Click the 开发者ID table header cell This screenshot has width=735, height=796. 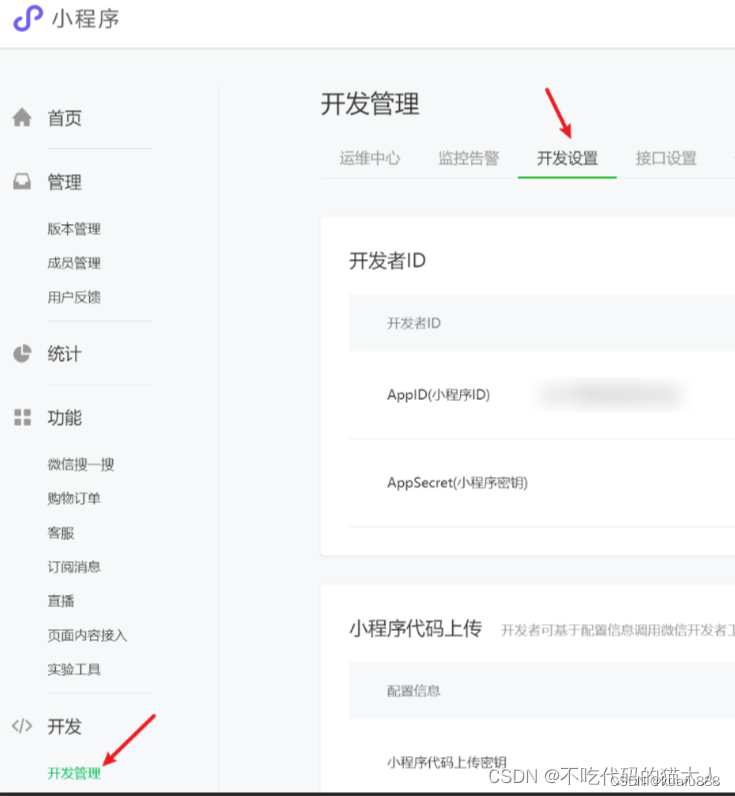414,323
